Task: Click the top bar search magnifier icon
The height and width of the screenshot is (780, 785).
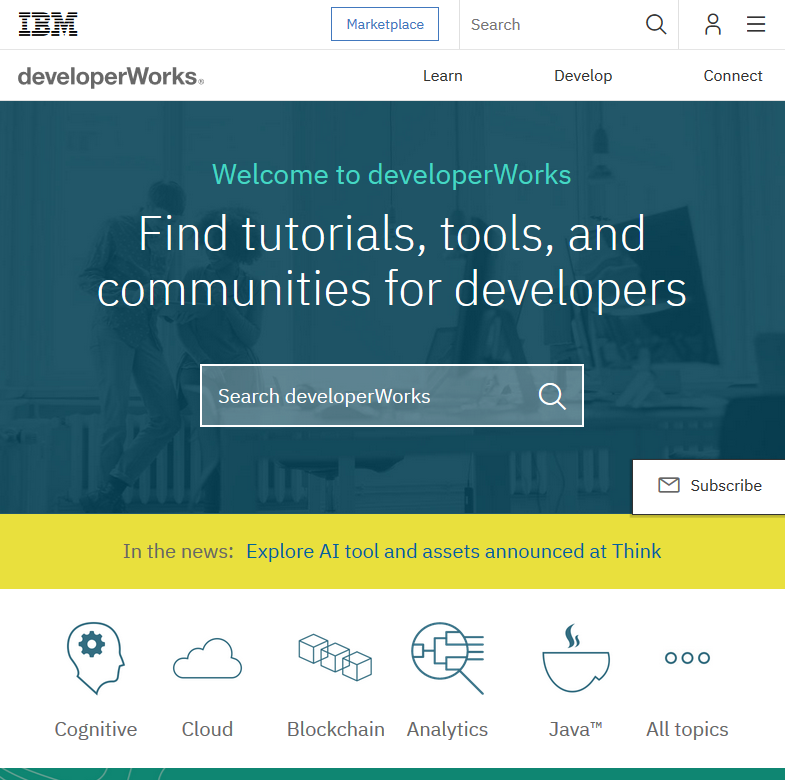Action: coord(656,24)
